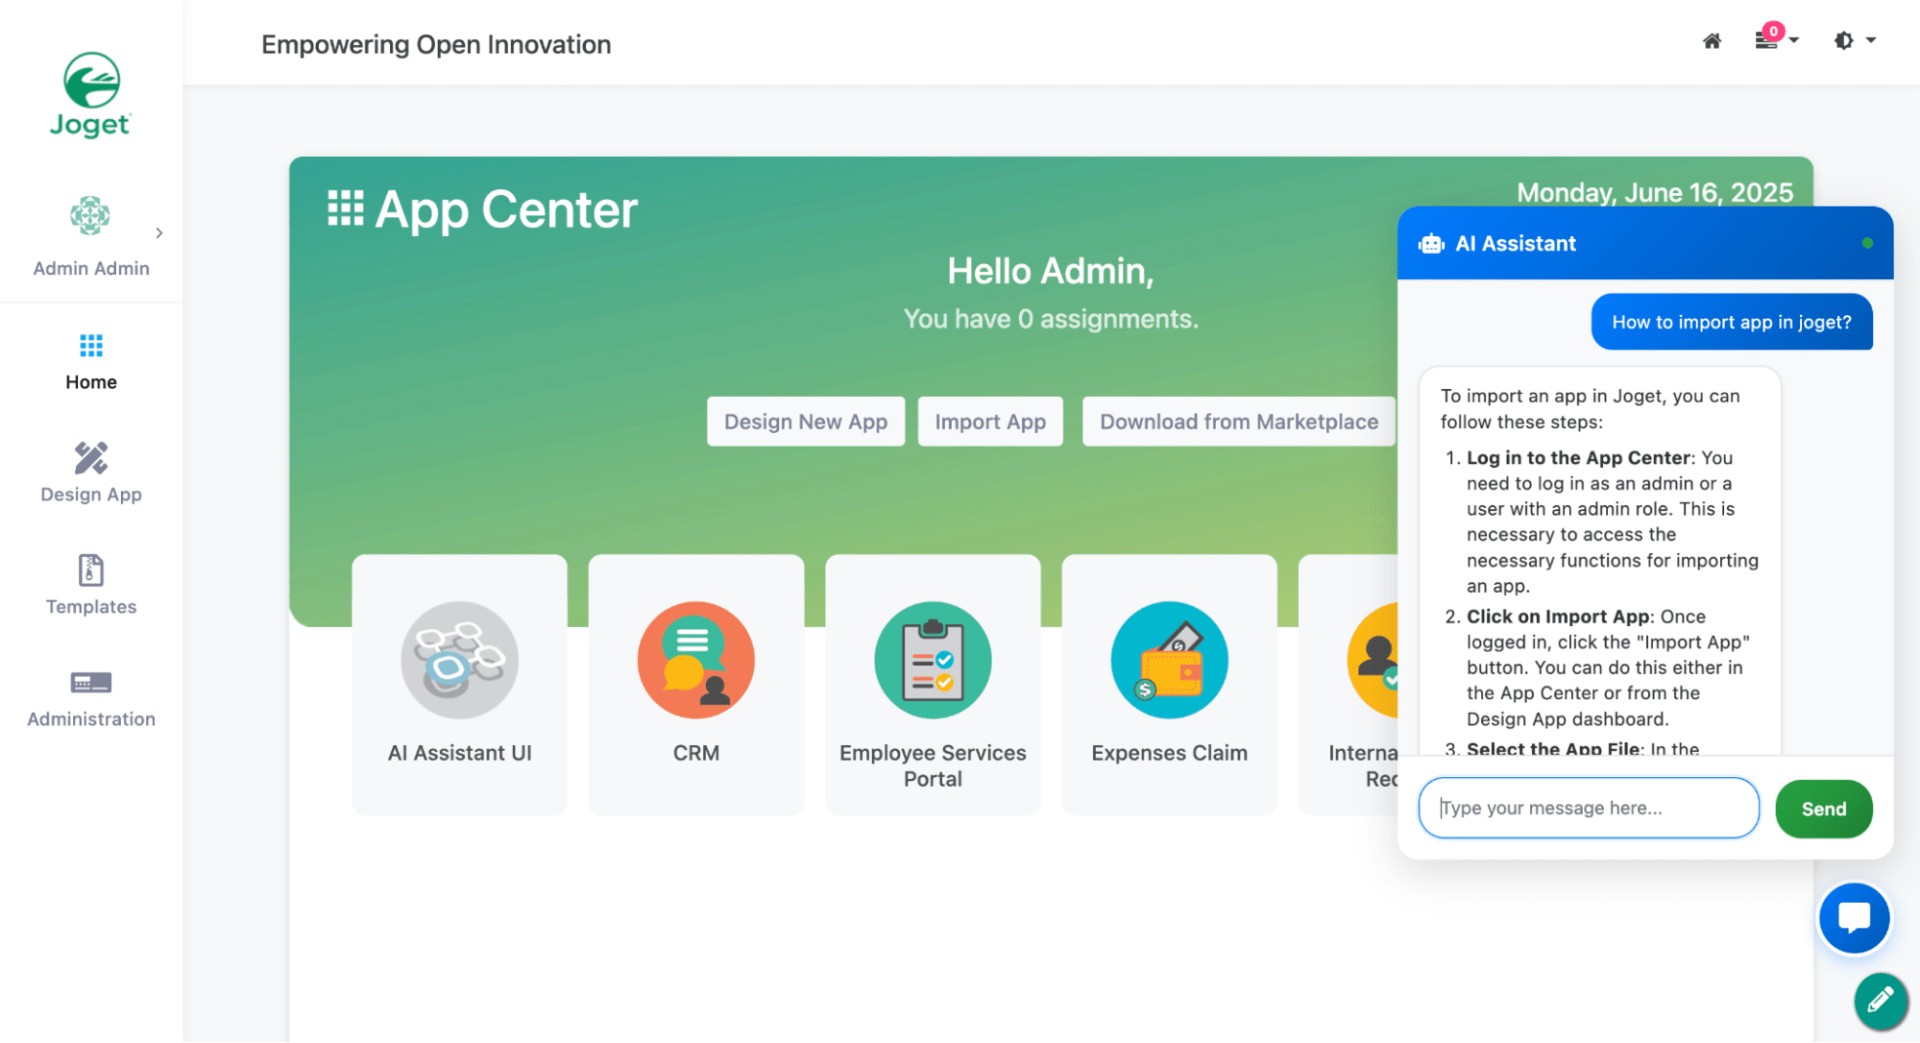Go to Home in the sidebar
Image resolution: width=1920 pixels, height=1043 pixels.
pos(91,362)
